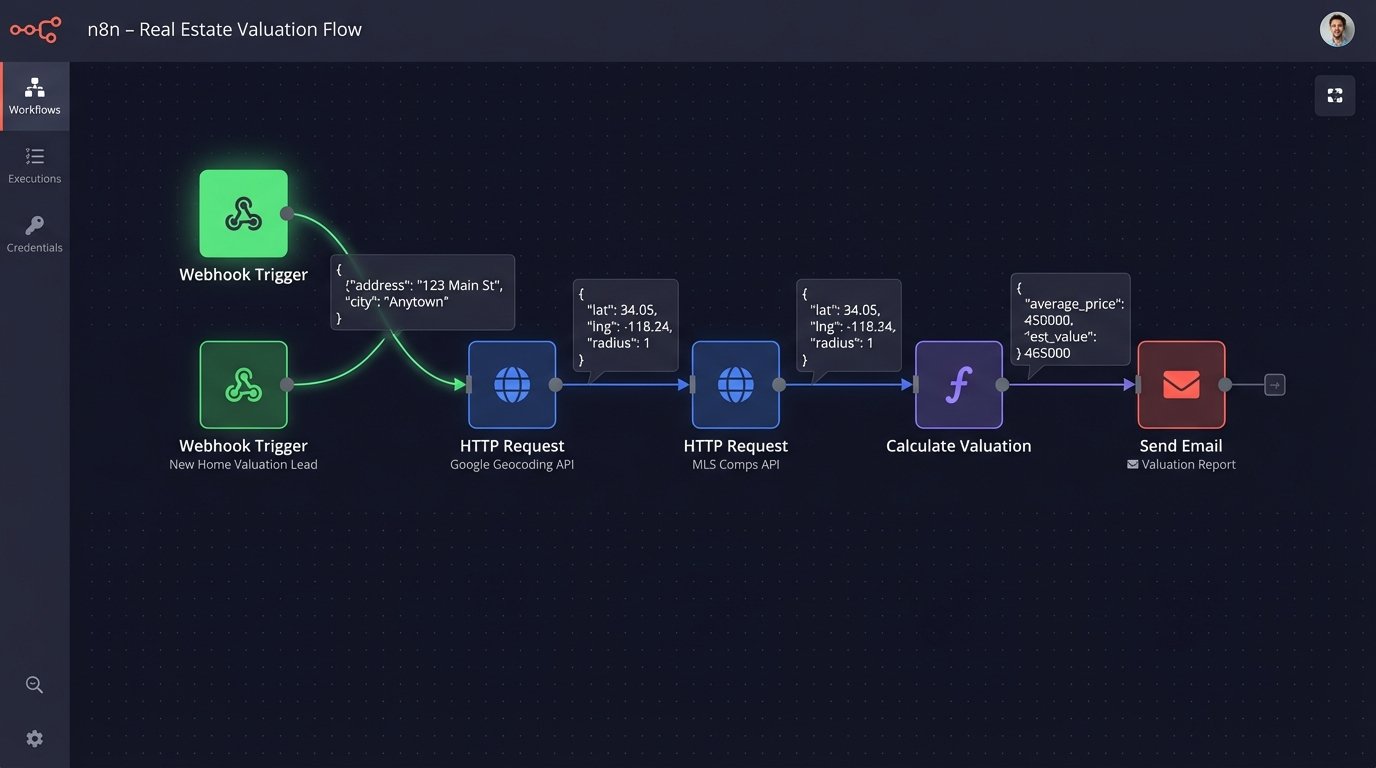
Task: Open settings gear in sidebar
Action: [x=35, y=739]
